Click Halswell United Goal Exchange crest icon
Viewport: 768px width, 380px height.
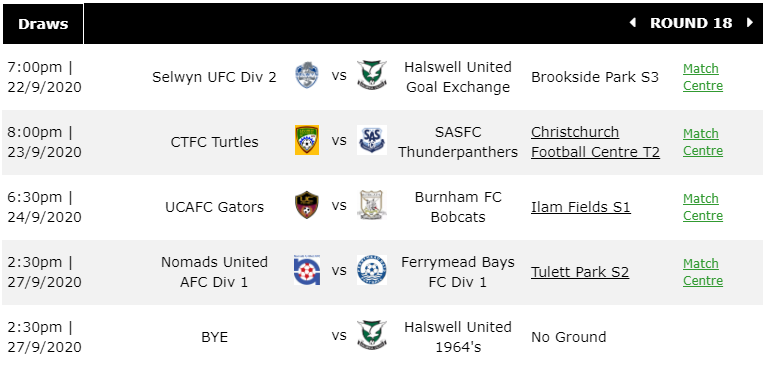pyautogui.click(x=372, y=75)
